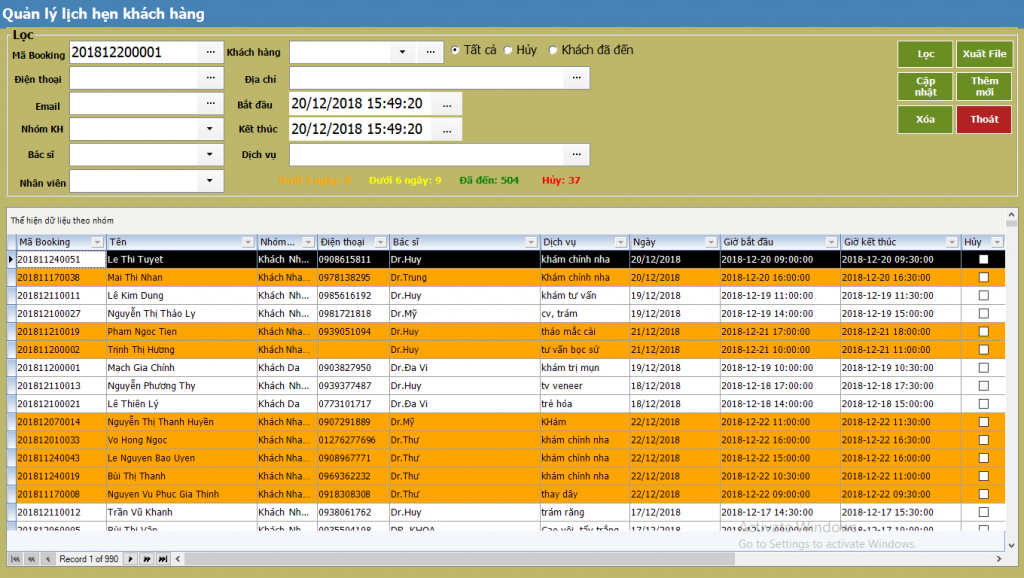Click the red Thoát button
This screenshot has width=1024, height=578.
[x=983, y=119]
